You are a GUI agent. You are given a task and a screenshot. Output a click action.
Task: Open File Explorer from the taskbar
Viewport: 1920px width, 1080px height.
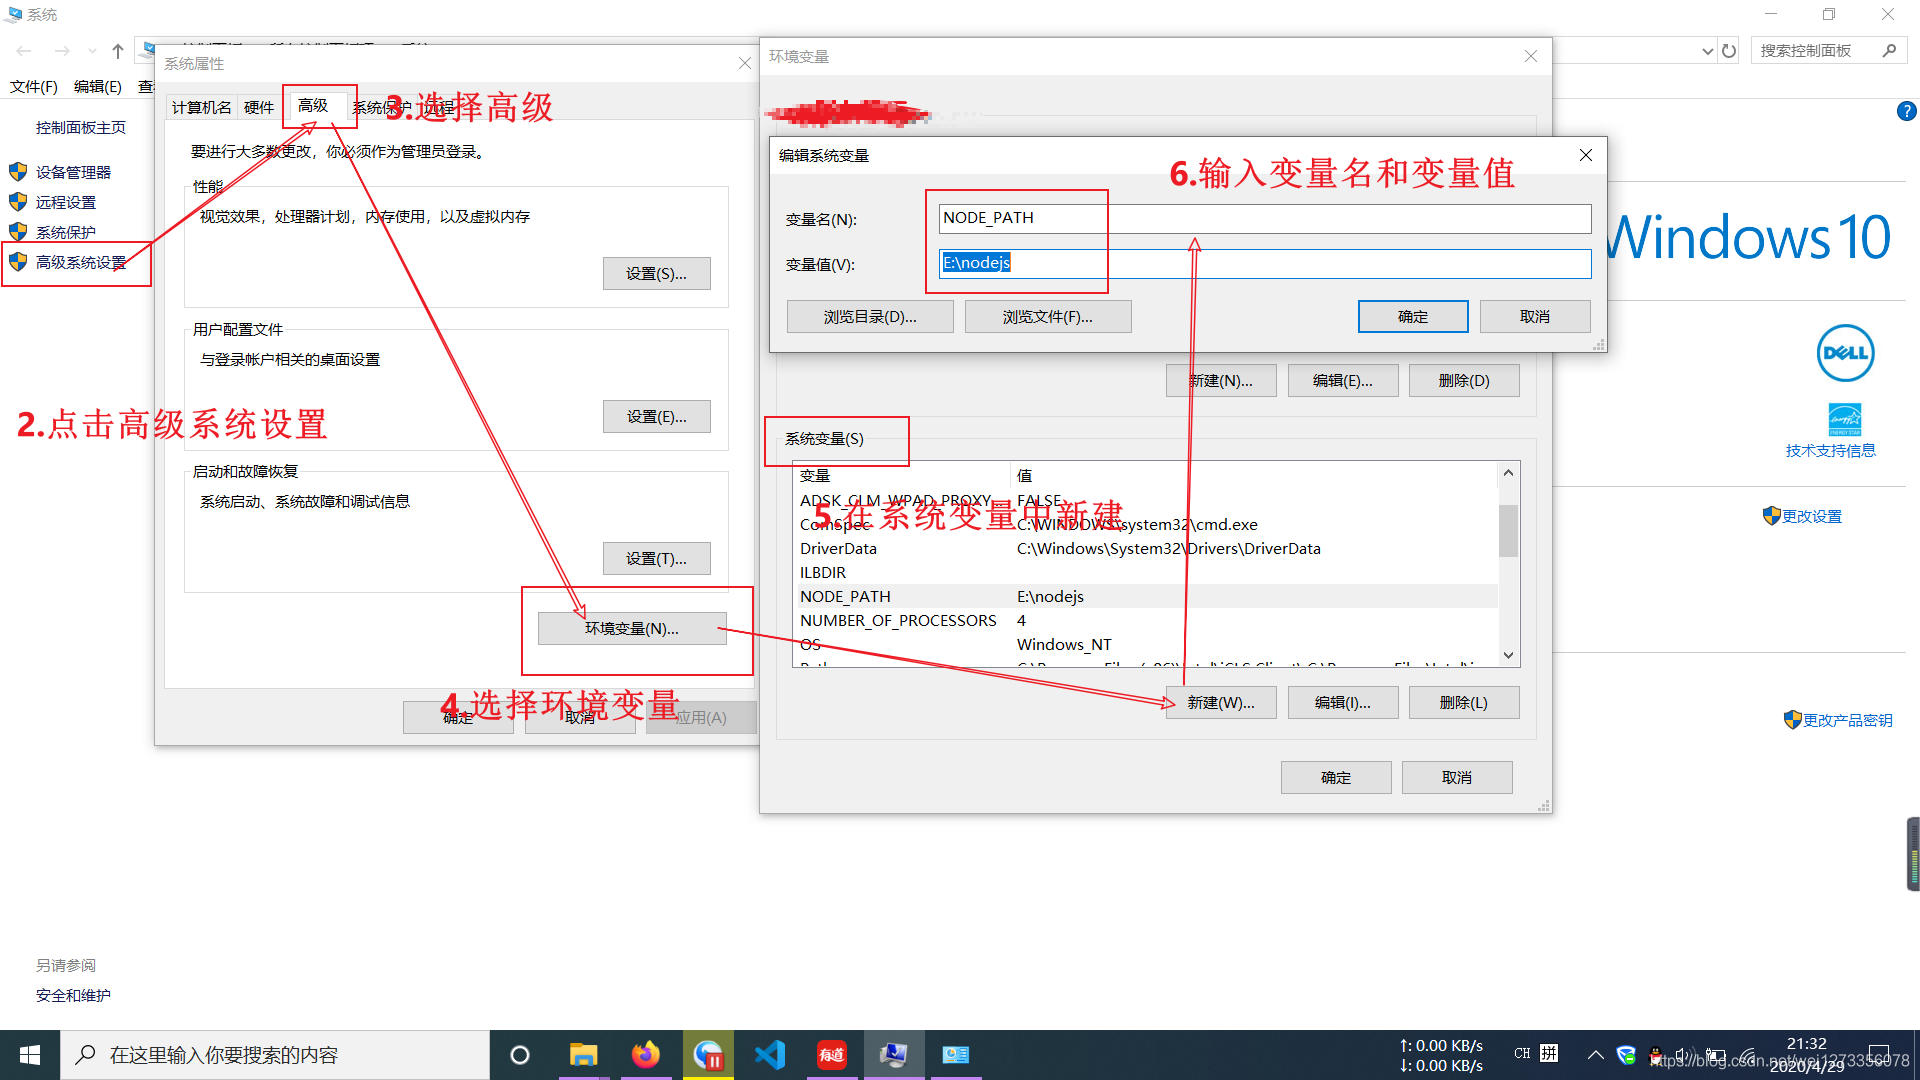pos(583,1055)
